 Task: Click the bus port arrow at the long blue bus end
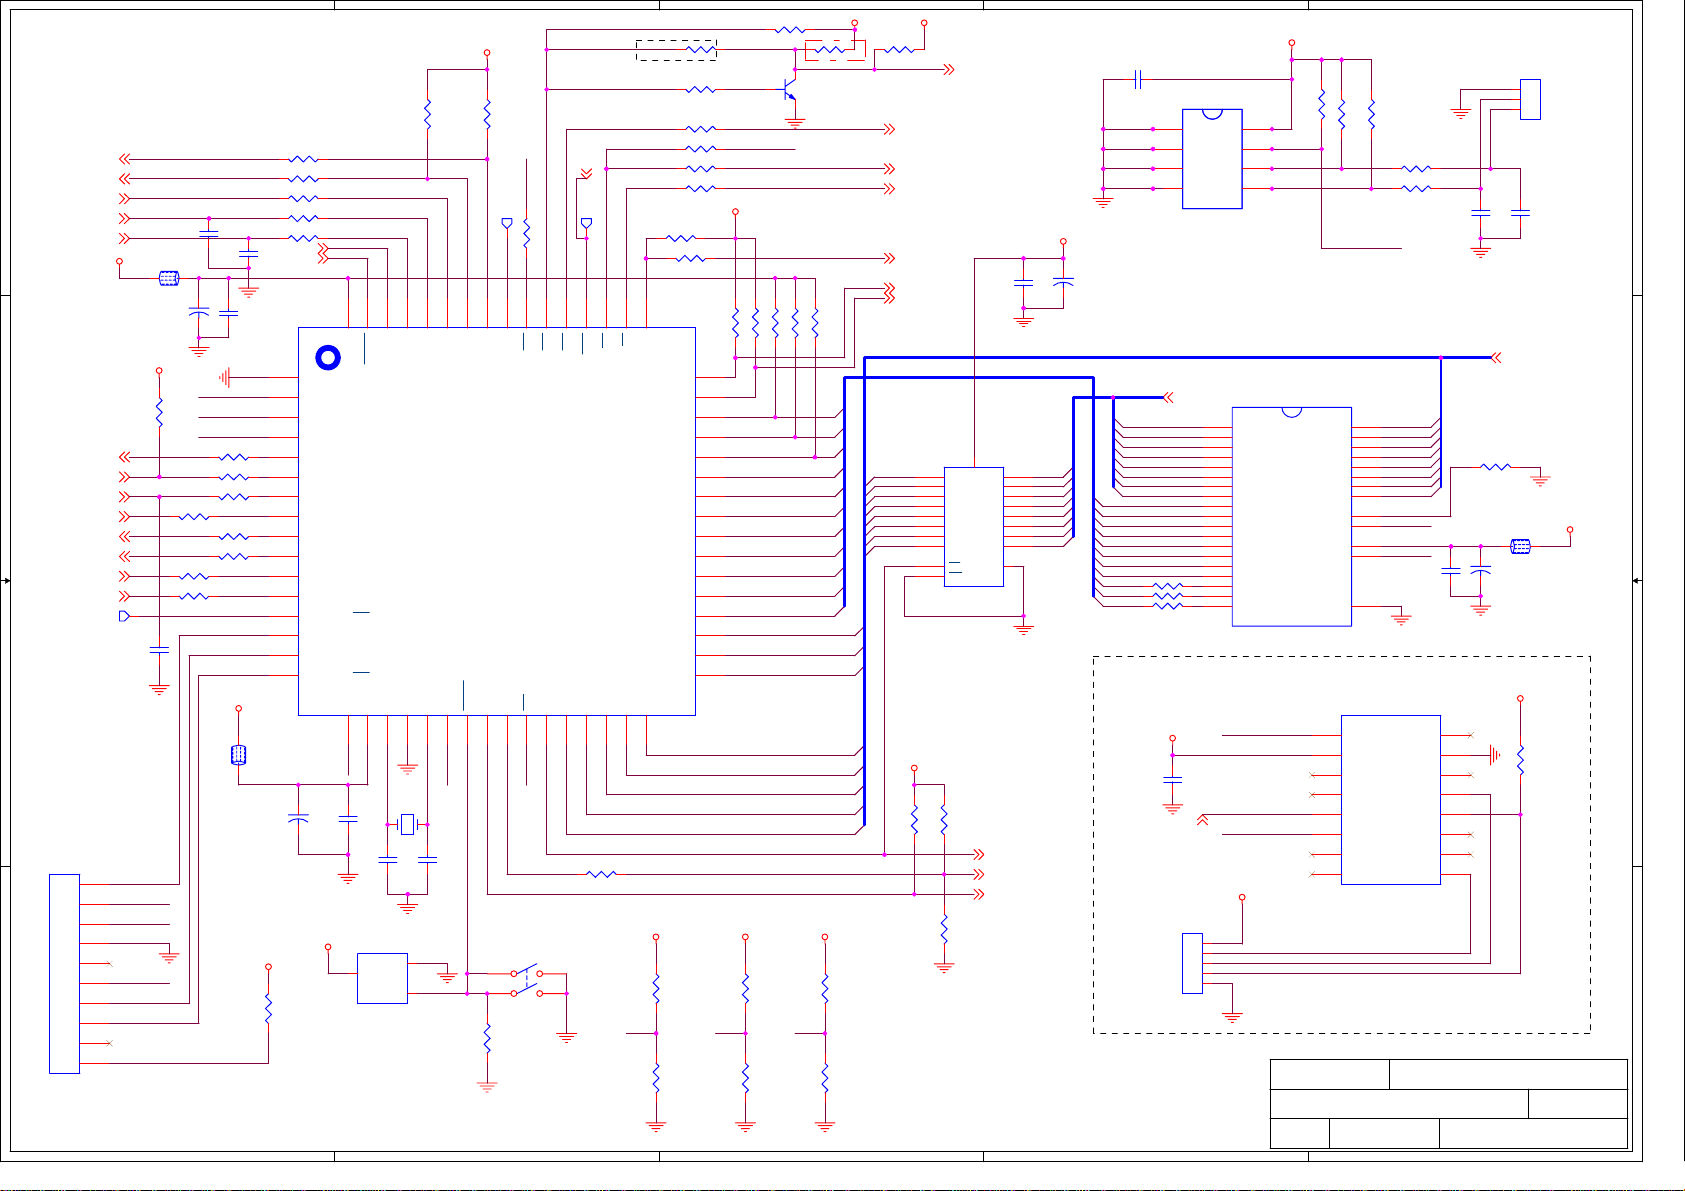(x=1496, y=357)
